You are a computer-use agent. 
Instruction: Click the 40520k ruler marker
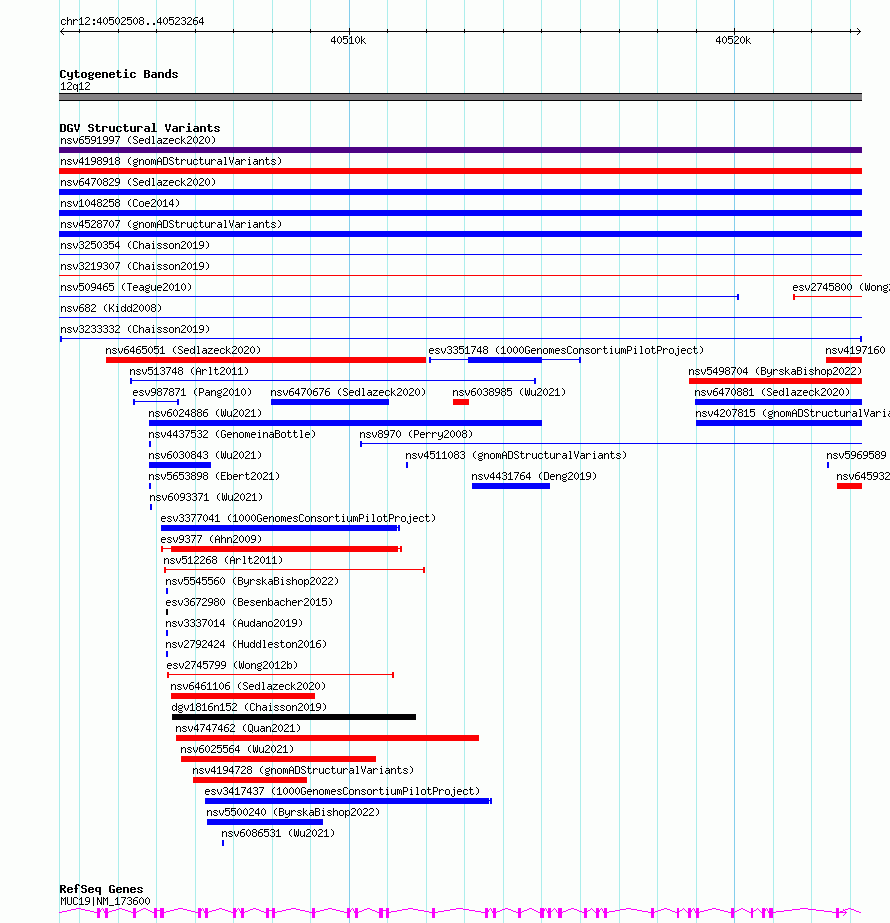[x=733, y=41]
